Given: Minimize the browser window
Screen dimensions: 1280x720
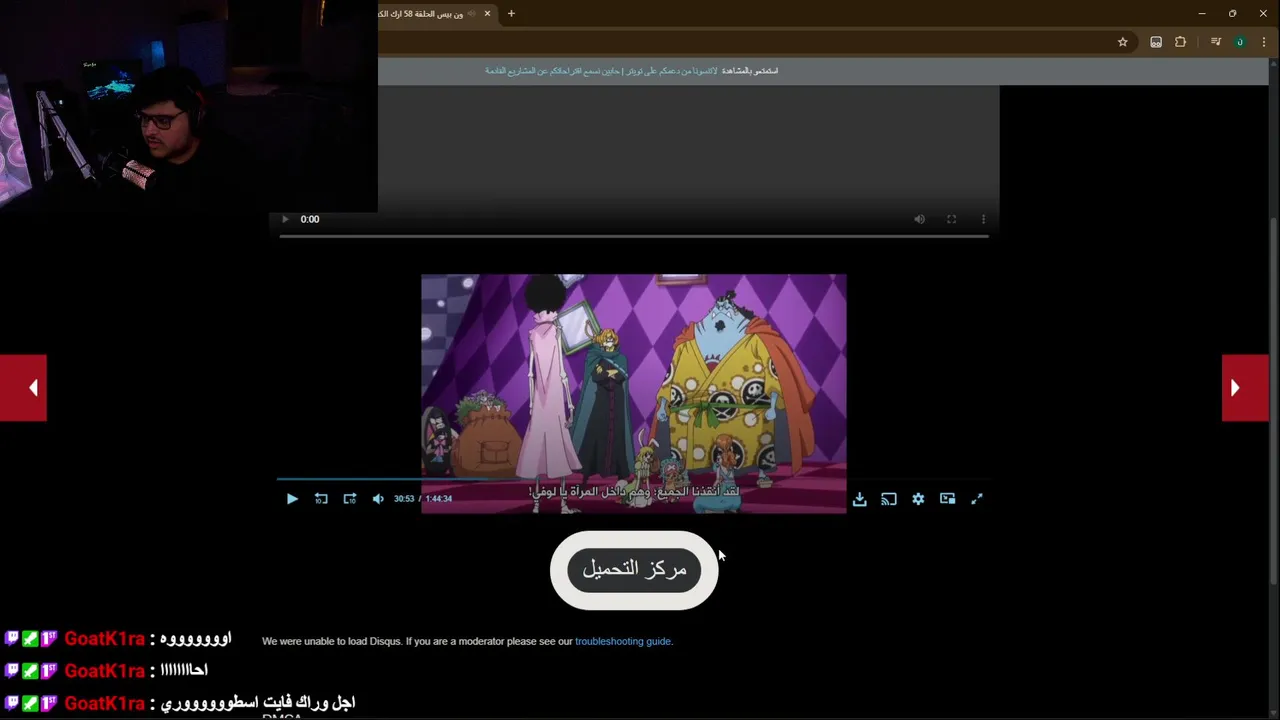Looking at the screenshot, I should (x=1201, y=14).
